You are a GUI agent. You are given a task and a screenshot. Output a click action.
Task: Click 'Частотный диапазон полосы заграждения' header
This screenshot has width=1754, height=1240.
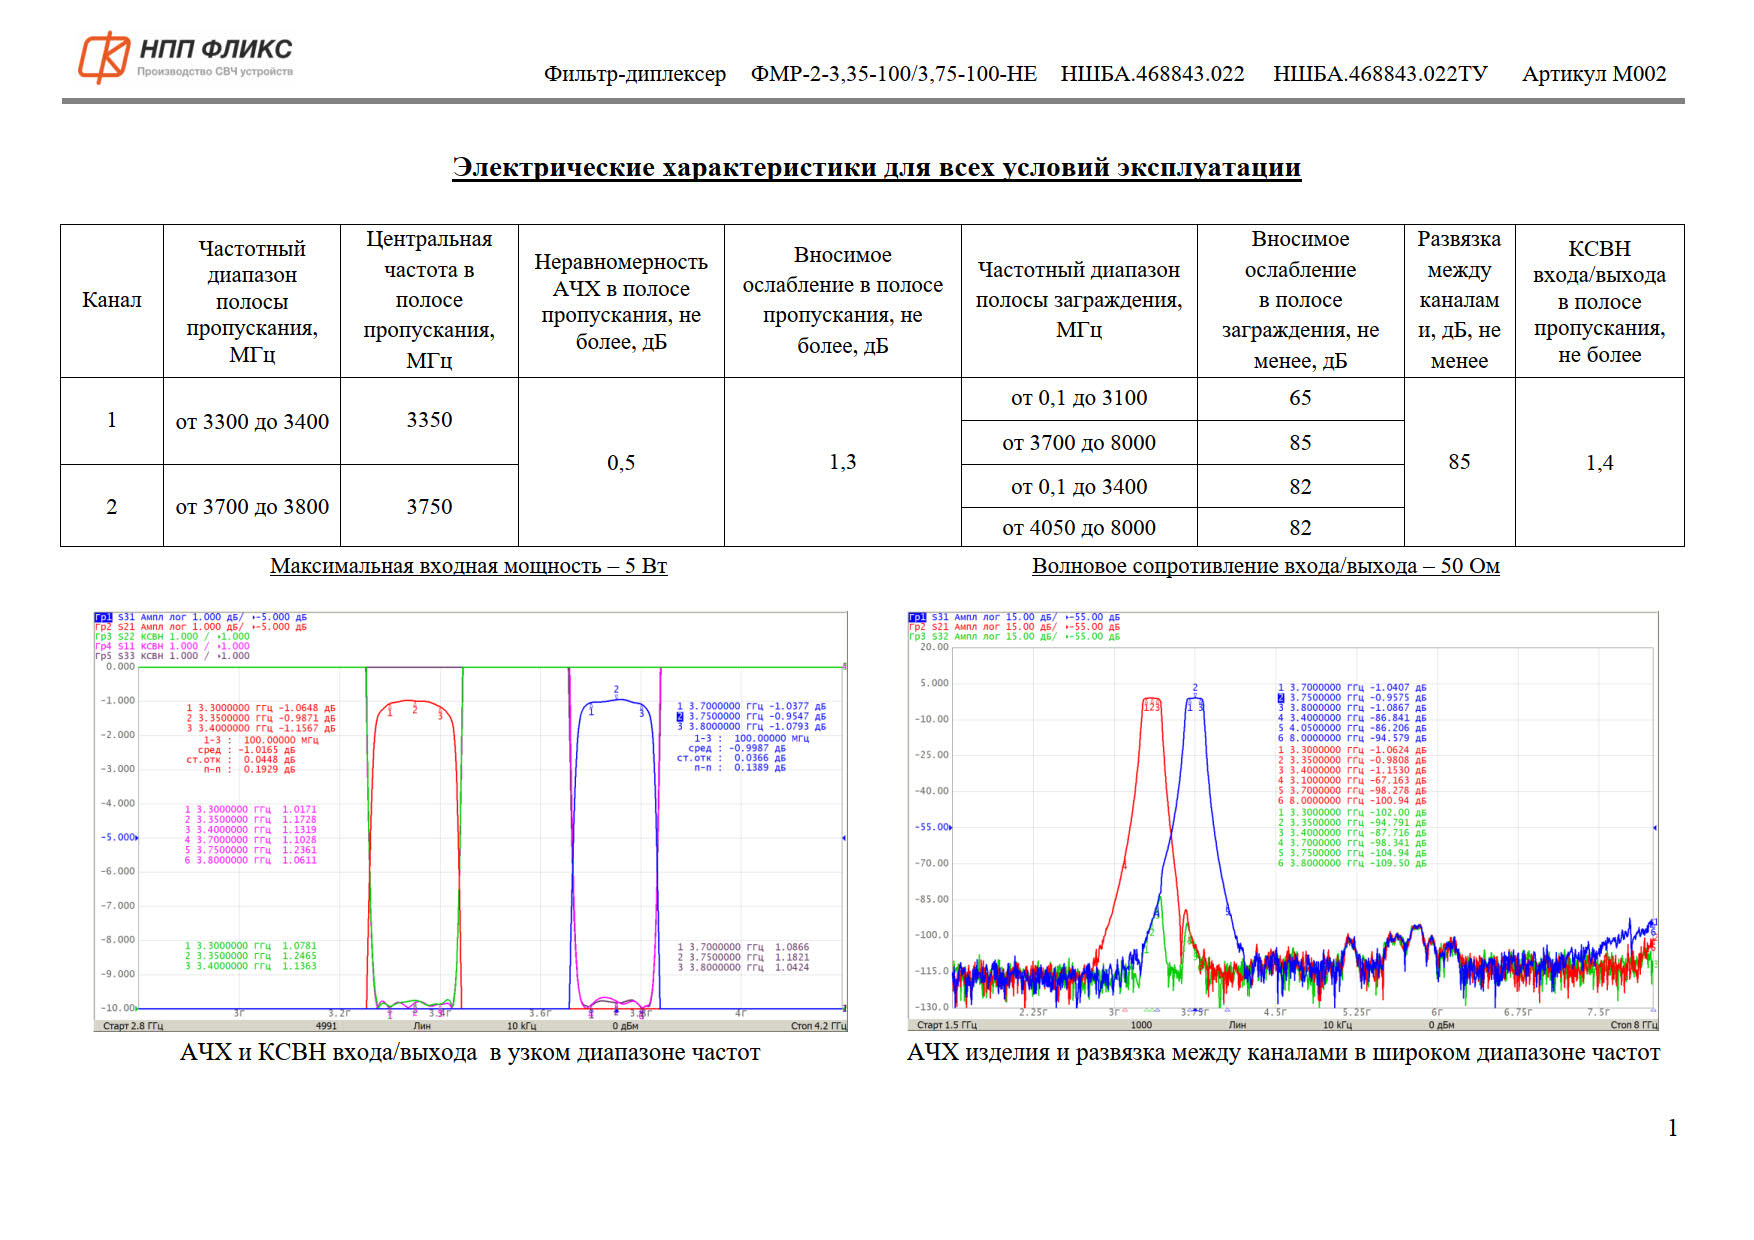pos(1079,299)
